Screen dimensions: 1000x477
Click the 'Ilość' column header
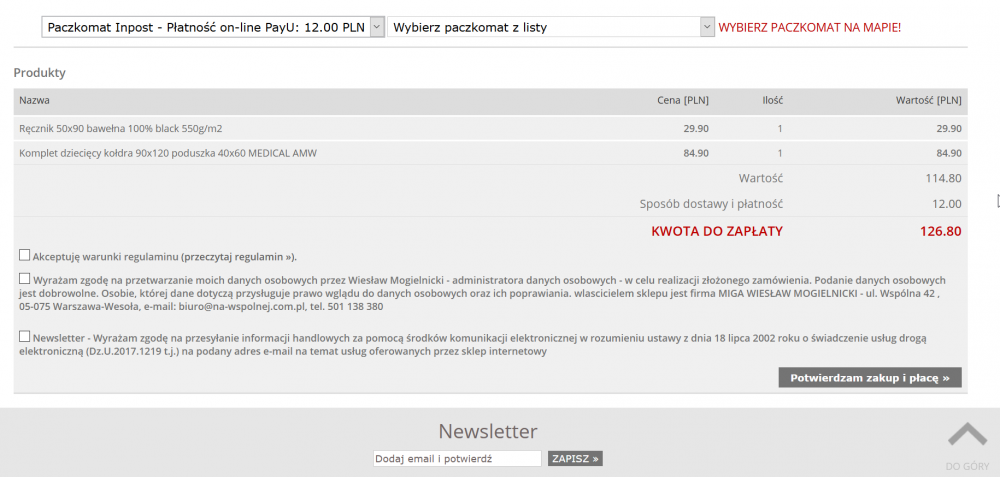pos(772,100)
